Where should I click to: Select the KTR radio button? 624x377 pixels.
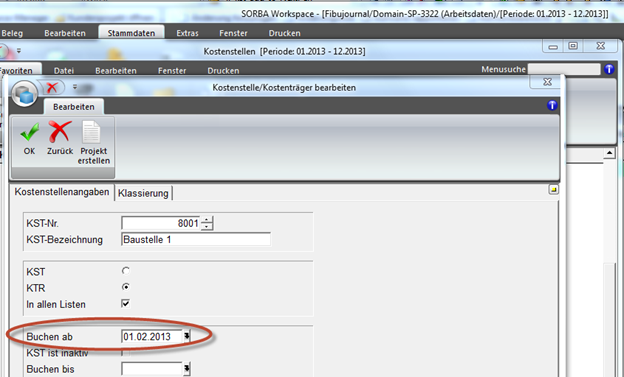click(126, 287)
